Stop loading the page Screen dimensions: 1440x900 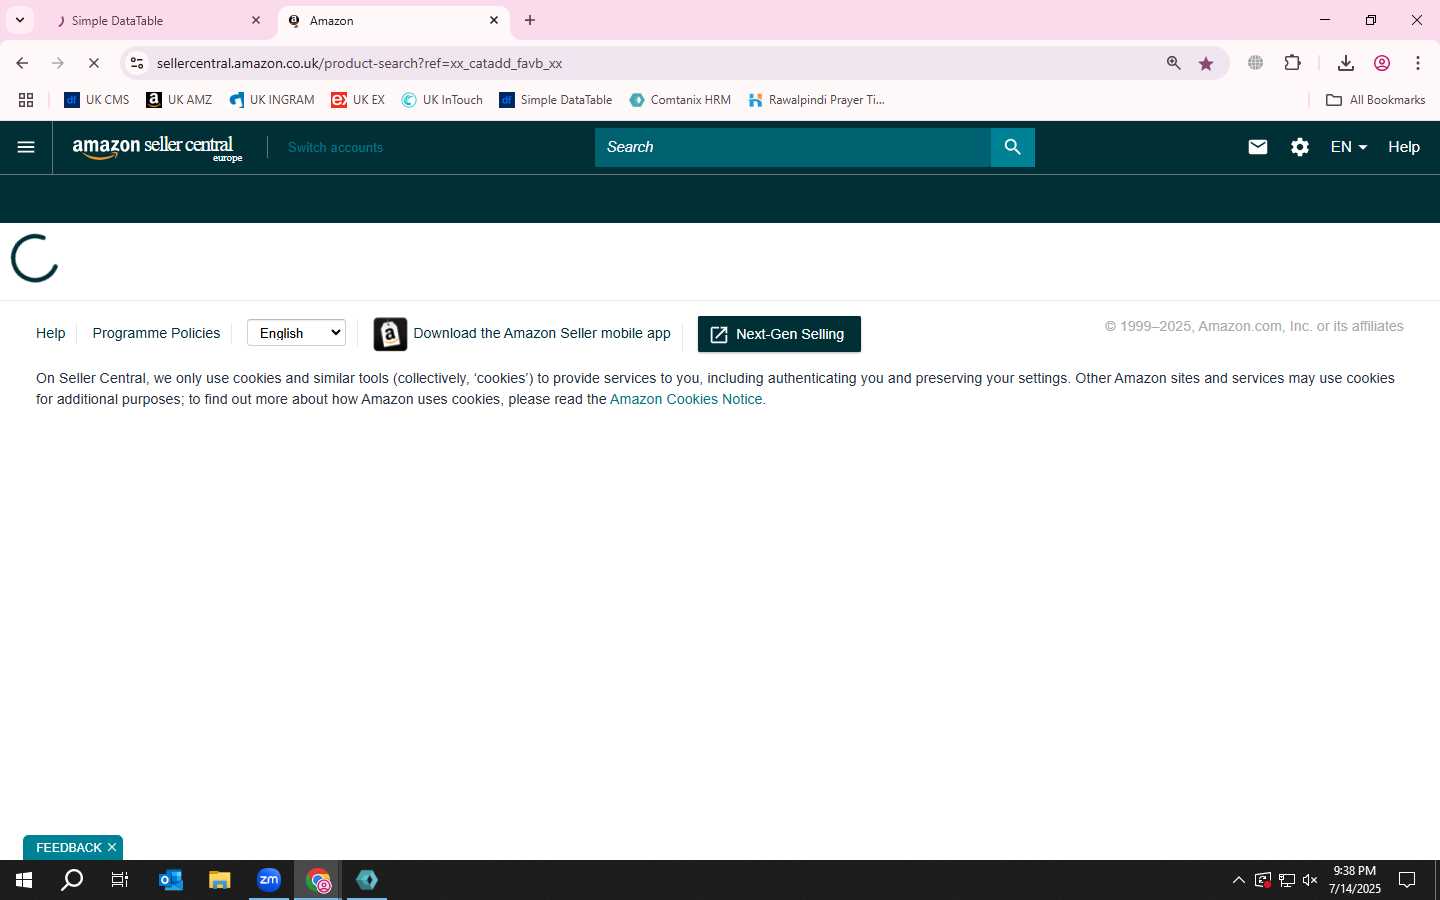pyautogui.click(x=94, y=63)
